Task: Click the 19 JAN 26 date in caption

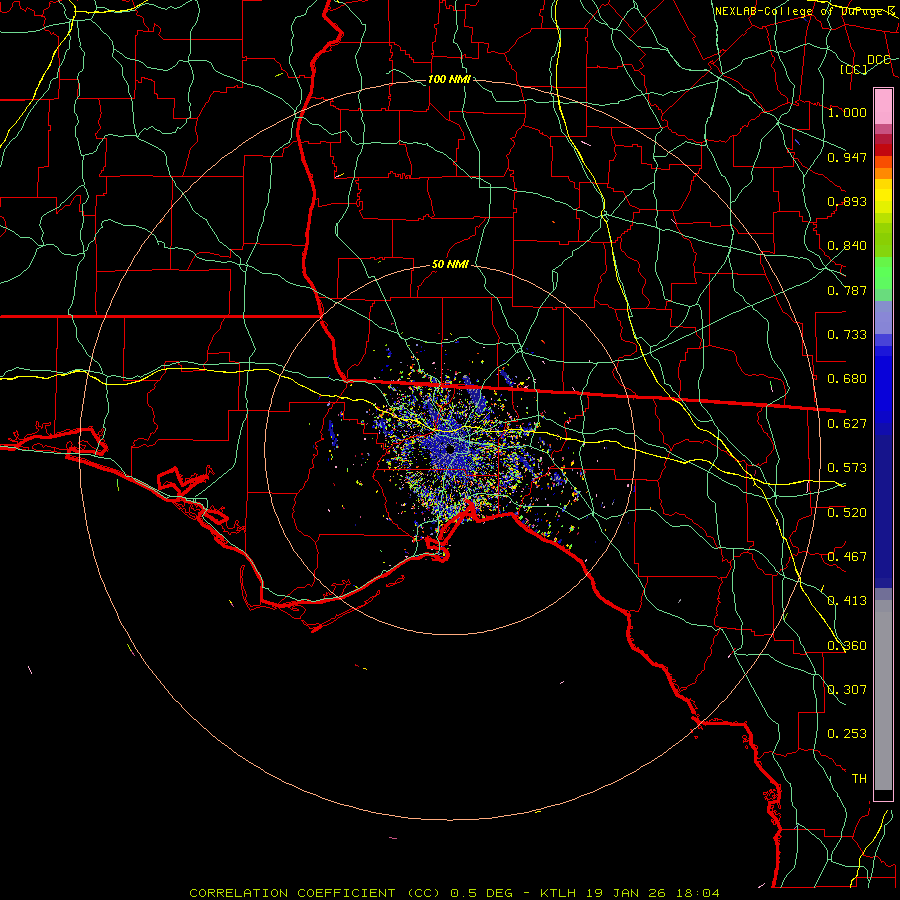Action: (626, 893)
